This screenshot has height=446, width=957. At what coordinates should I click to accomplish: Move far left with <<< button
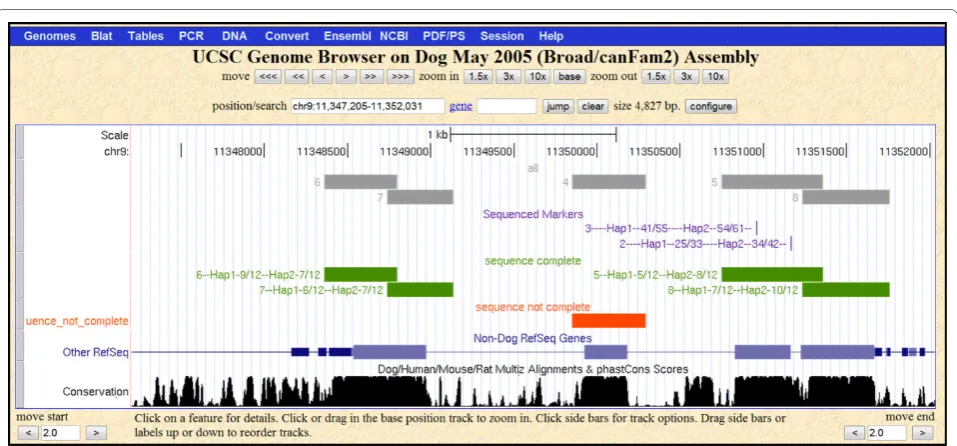[x=266, y=77]
